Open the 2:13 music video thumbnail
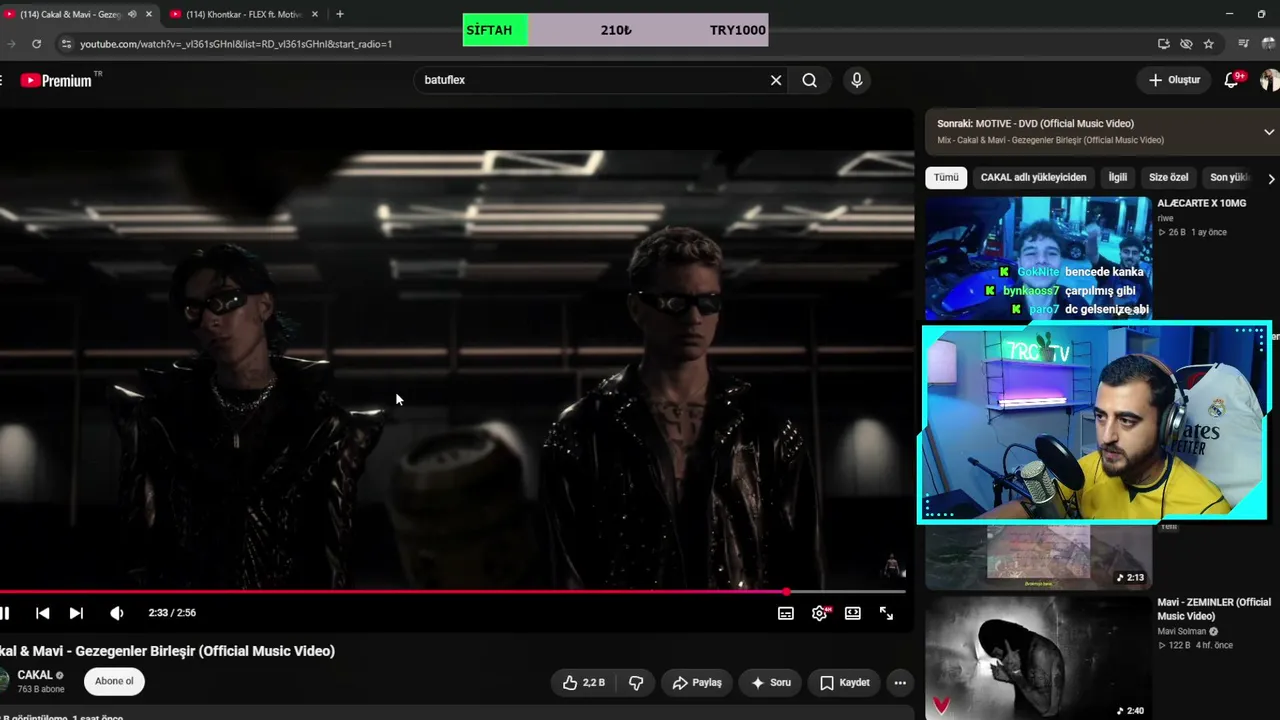Screen dimensions: 1280x720 point(1038,556)
